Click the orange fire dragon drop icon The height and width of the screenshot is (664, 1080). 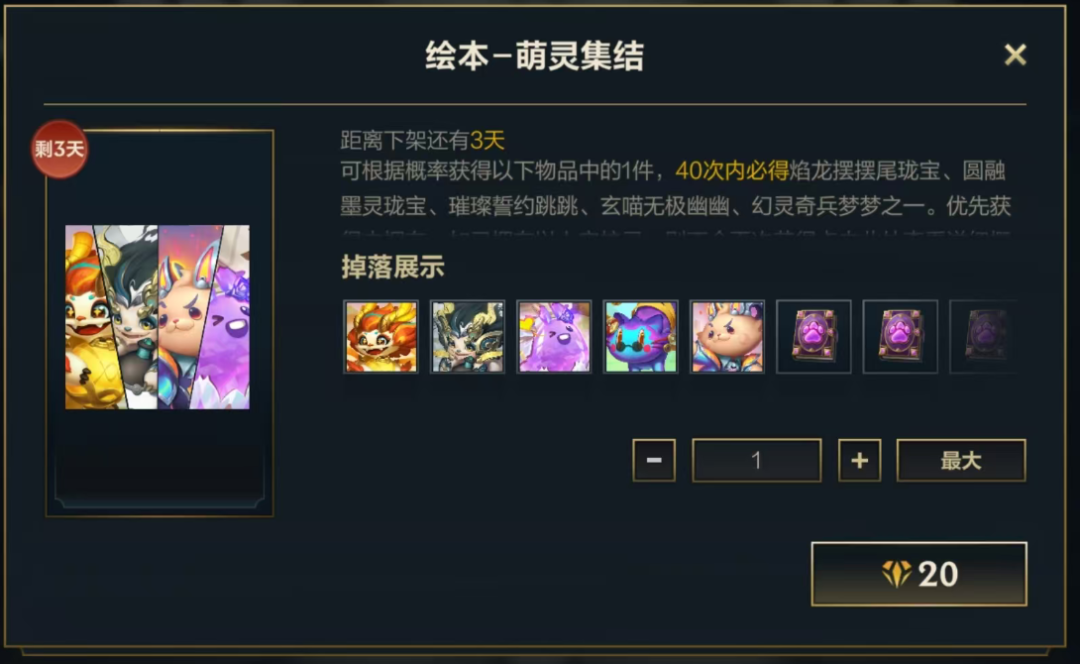(x=381, y=337)
